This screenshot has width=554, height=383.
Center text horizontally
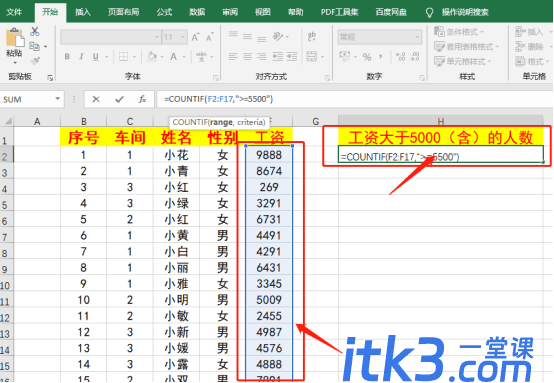[x=247, y=57]
